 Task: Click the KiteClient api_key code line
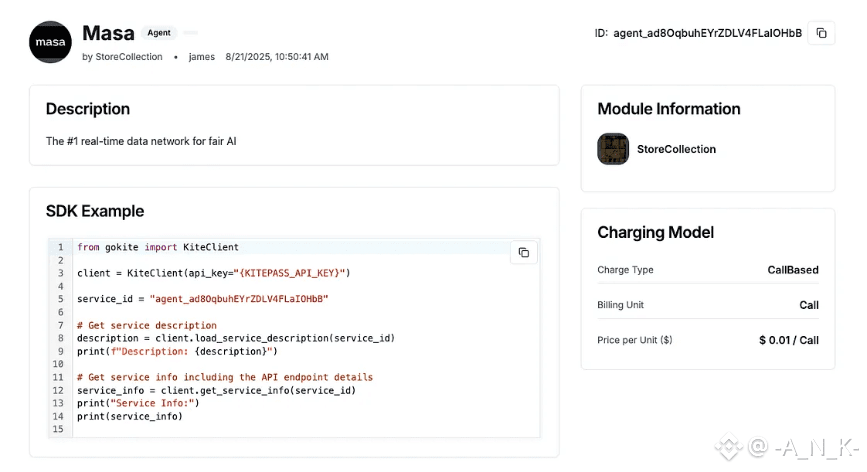click(213, 273)
